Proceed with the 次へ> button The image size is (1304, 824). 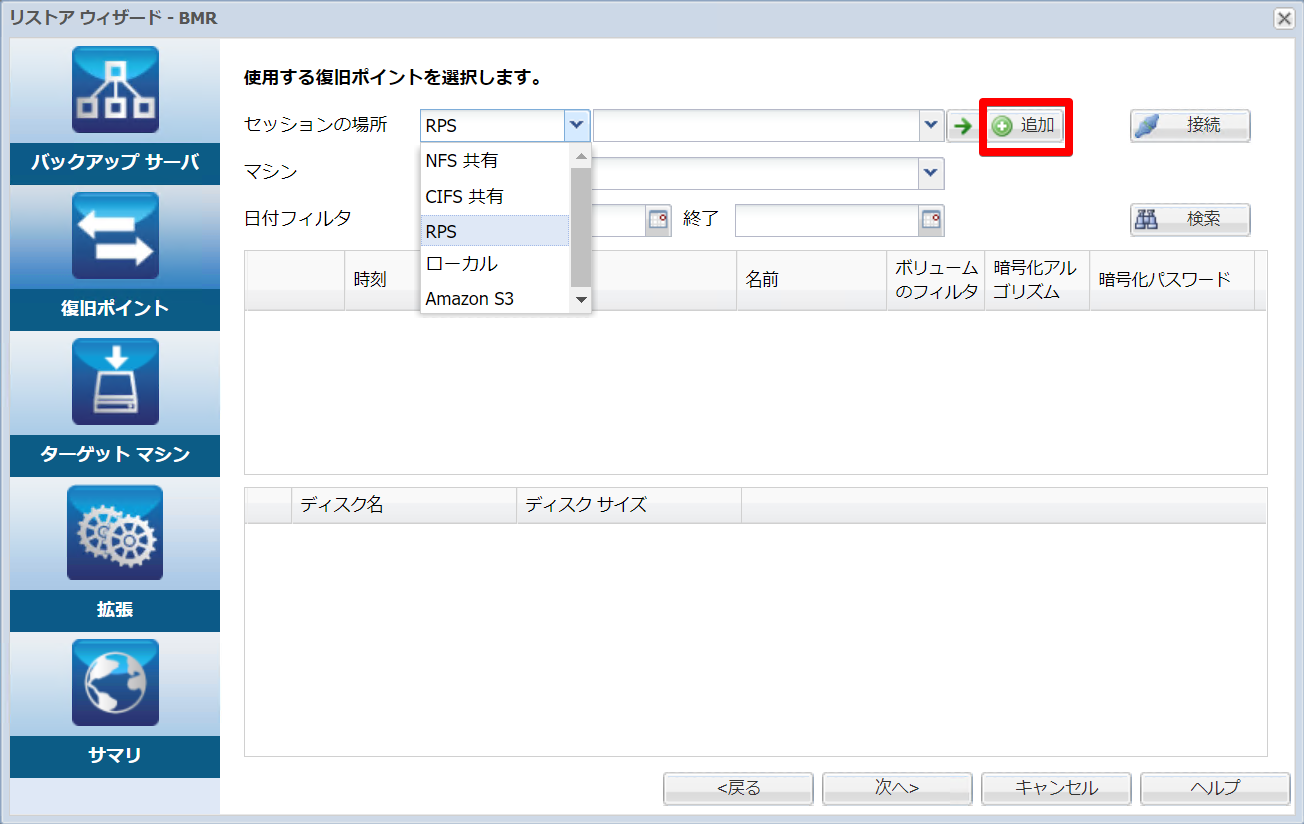[x=897, y=788]
